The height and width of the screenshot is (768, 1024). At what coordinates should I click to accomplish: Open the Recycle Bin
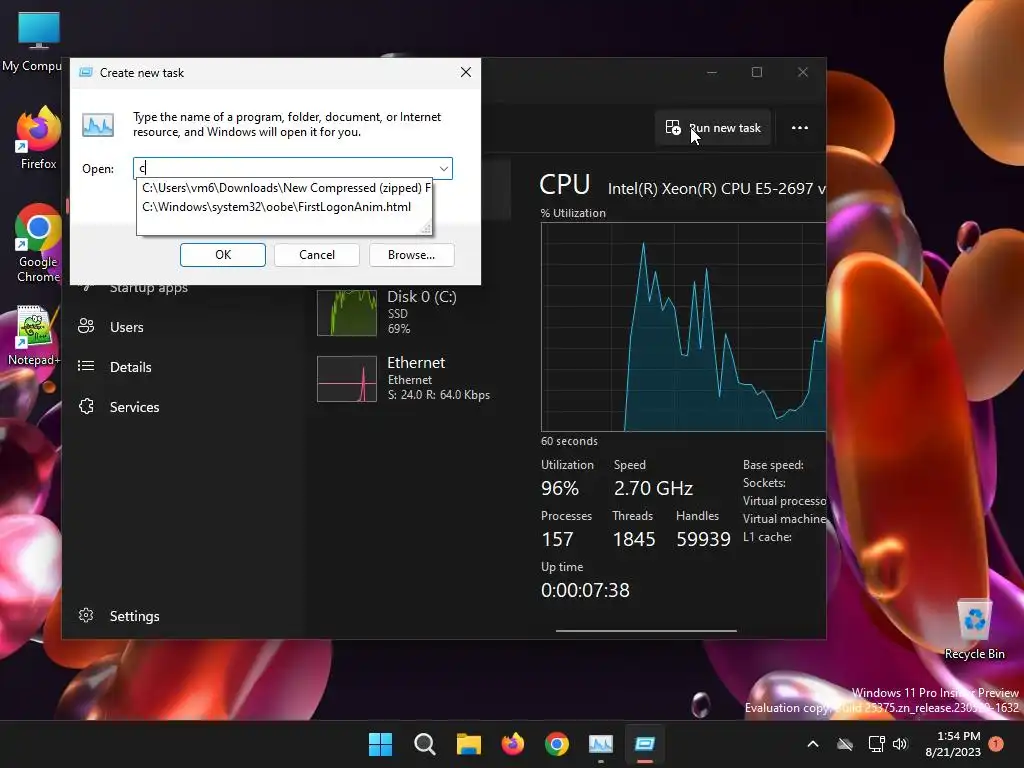pyautogui.click(x=974, y=628)
